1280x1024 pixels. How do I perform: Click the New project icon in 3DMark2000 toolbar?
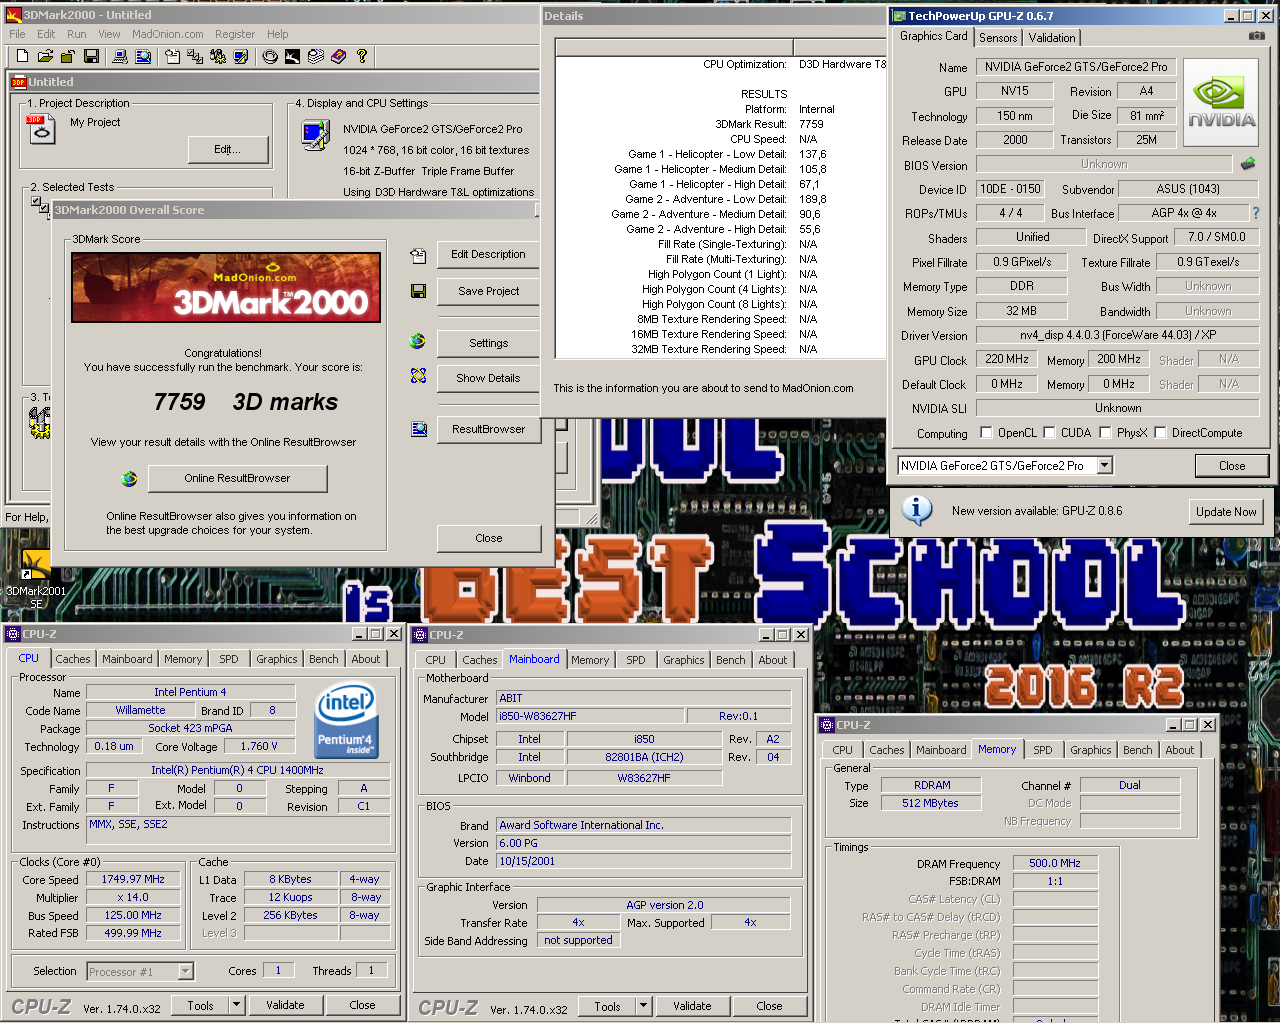pyautogui.click(x=22, y=56)
